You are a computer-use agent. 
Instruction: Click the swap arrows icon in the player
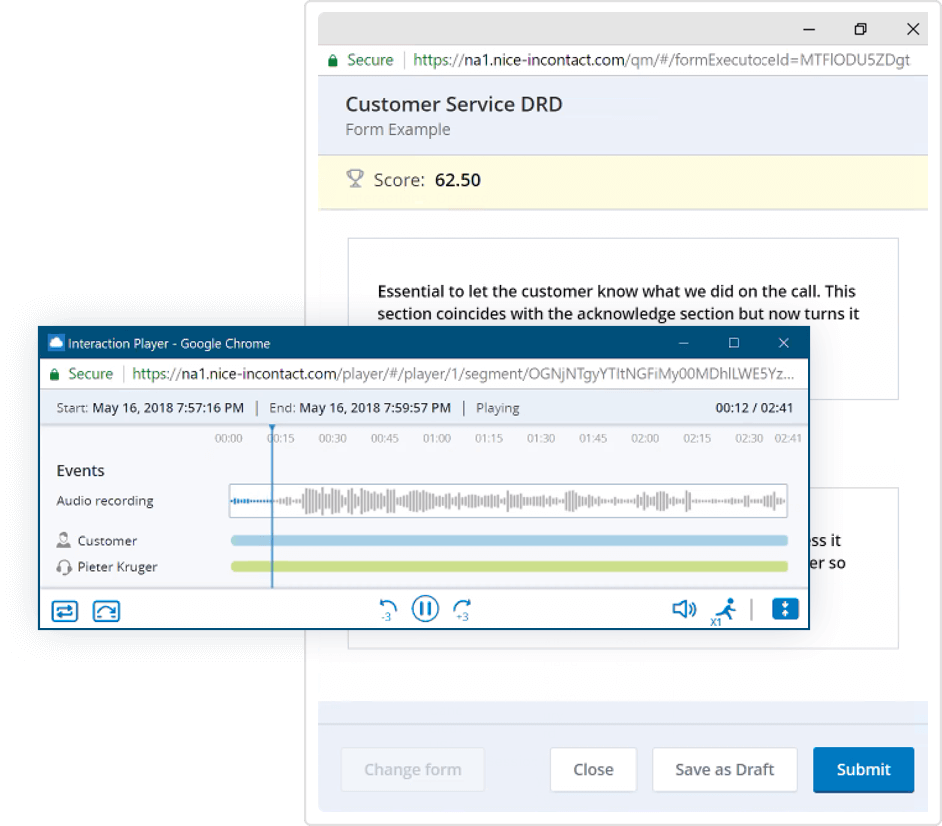pos(65,610)
